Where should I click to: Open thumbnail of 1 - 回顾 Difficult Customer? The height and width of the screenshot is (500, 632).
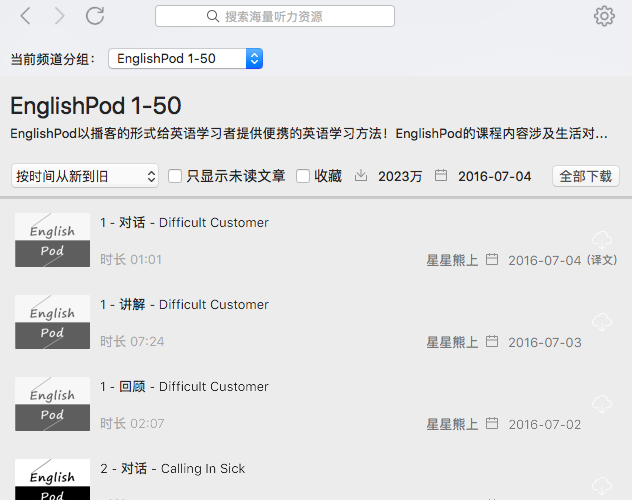[52, 404]
